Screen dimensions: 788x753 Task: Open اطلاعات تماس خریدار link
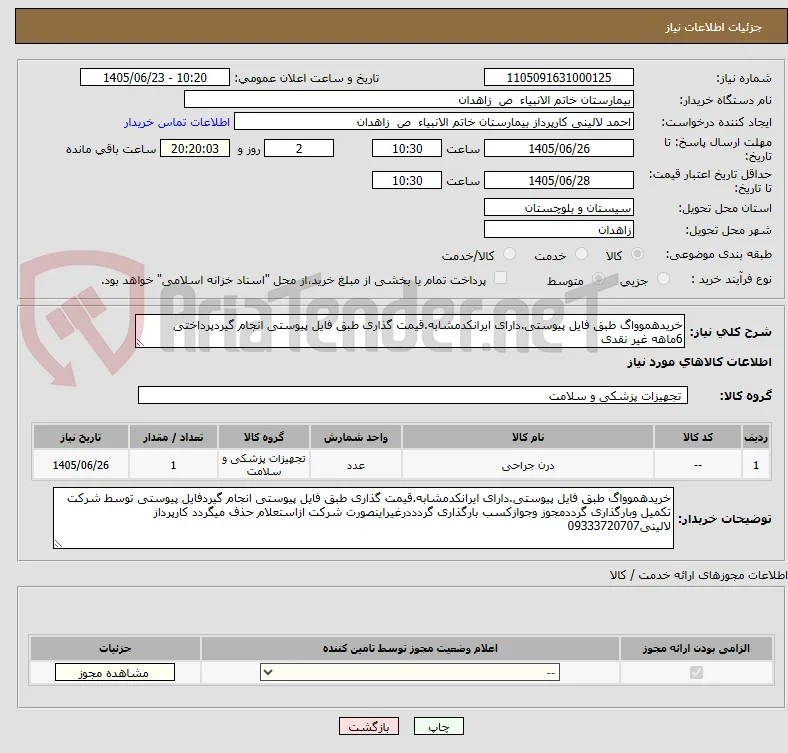pyautogui.click(x=177, y=122)
